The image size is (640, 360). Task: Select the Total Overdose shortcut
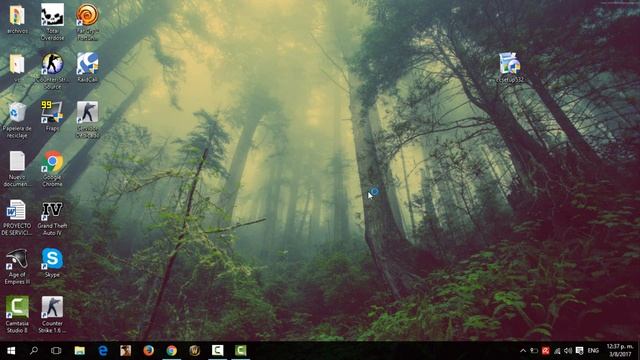[x=52, y=21]
